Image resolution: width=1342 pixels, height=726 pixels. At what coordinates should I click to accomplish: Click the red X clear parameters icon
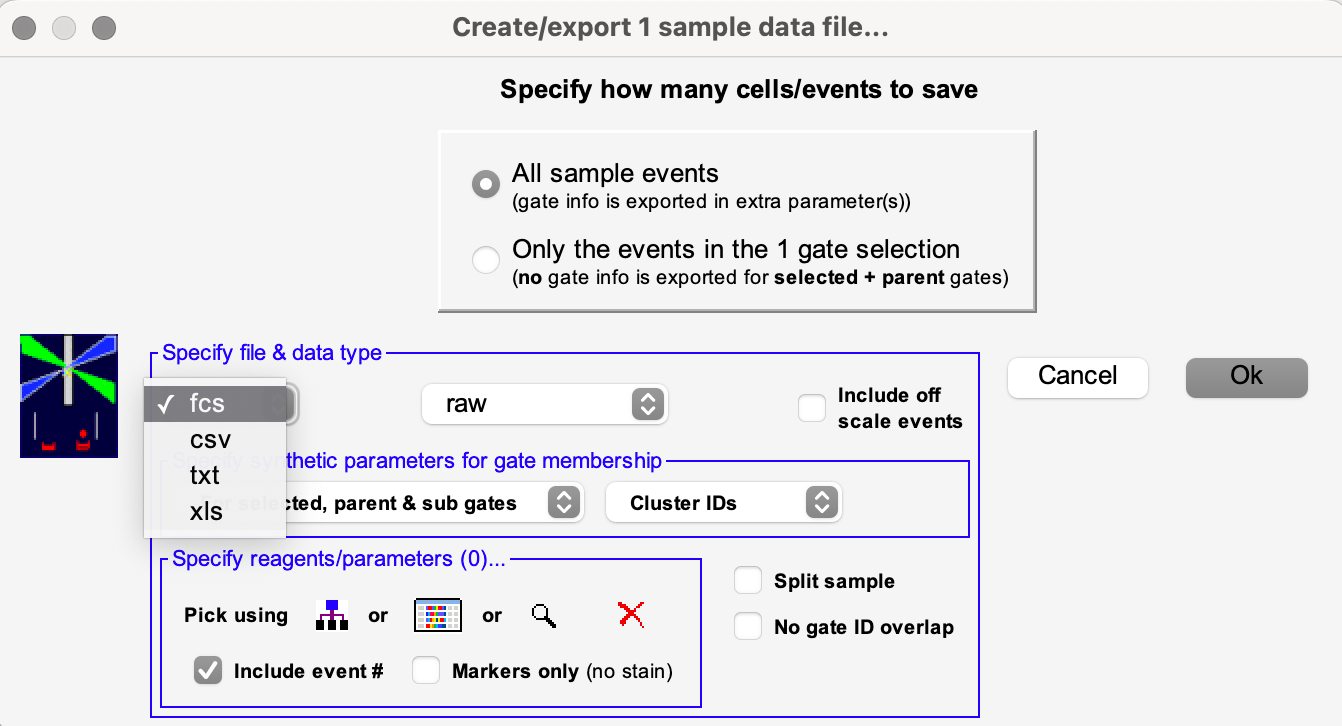[631, 615]
